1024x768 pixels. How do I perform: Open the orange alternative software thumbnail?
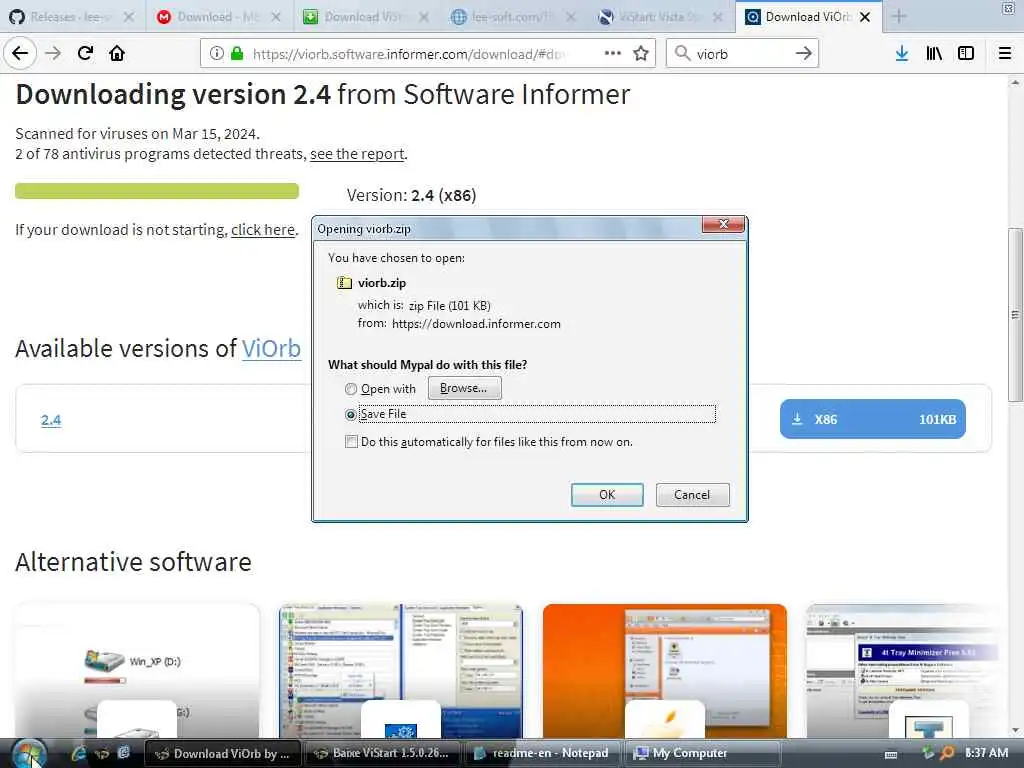pyautogui.click(x=665, y=670)
